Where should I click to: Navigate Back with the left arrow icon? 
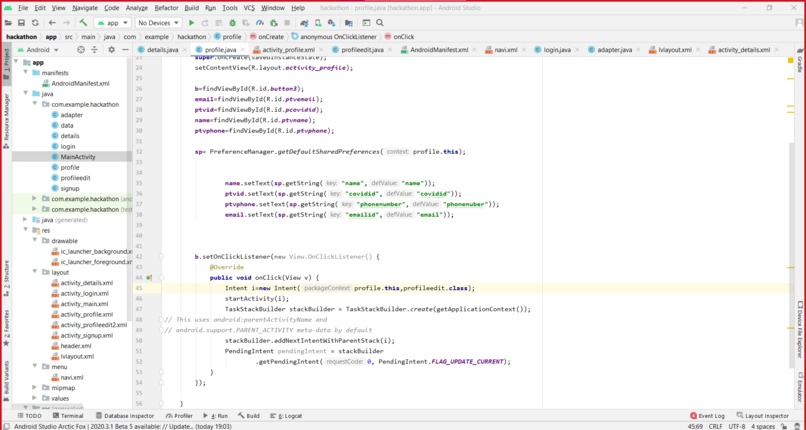52,23
